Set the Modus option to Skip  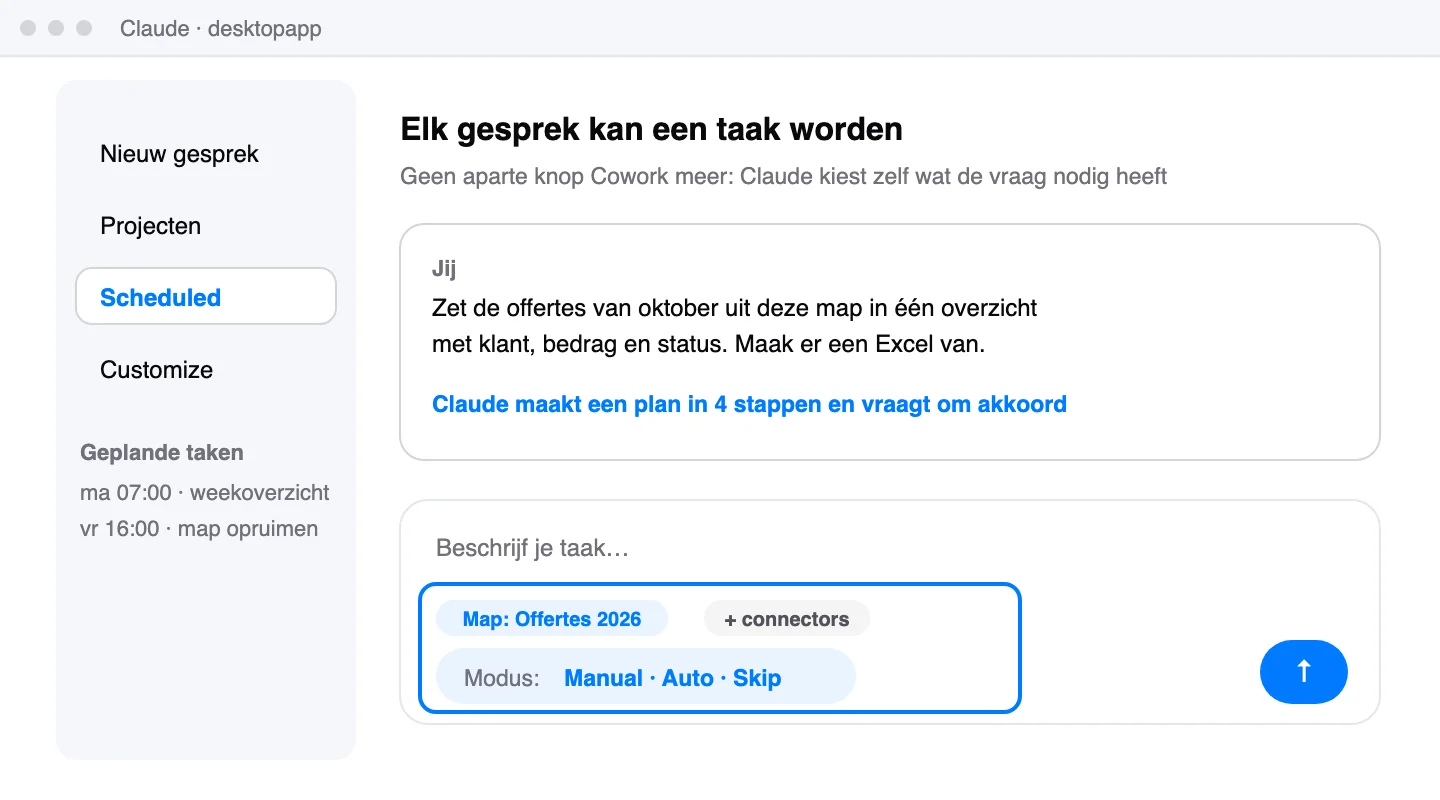(757, 678)
